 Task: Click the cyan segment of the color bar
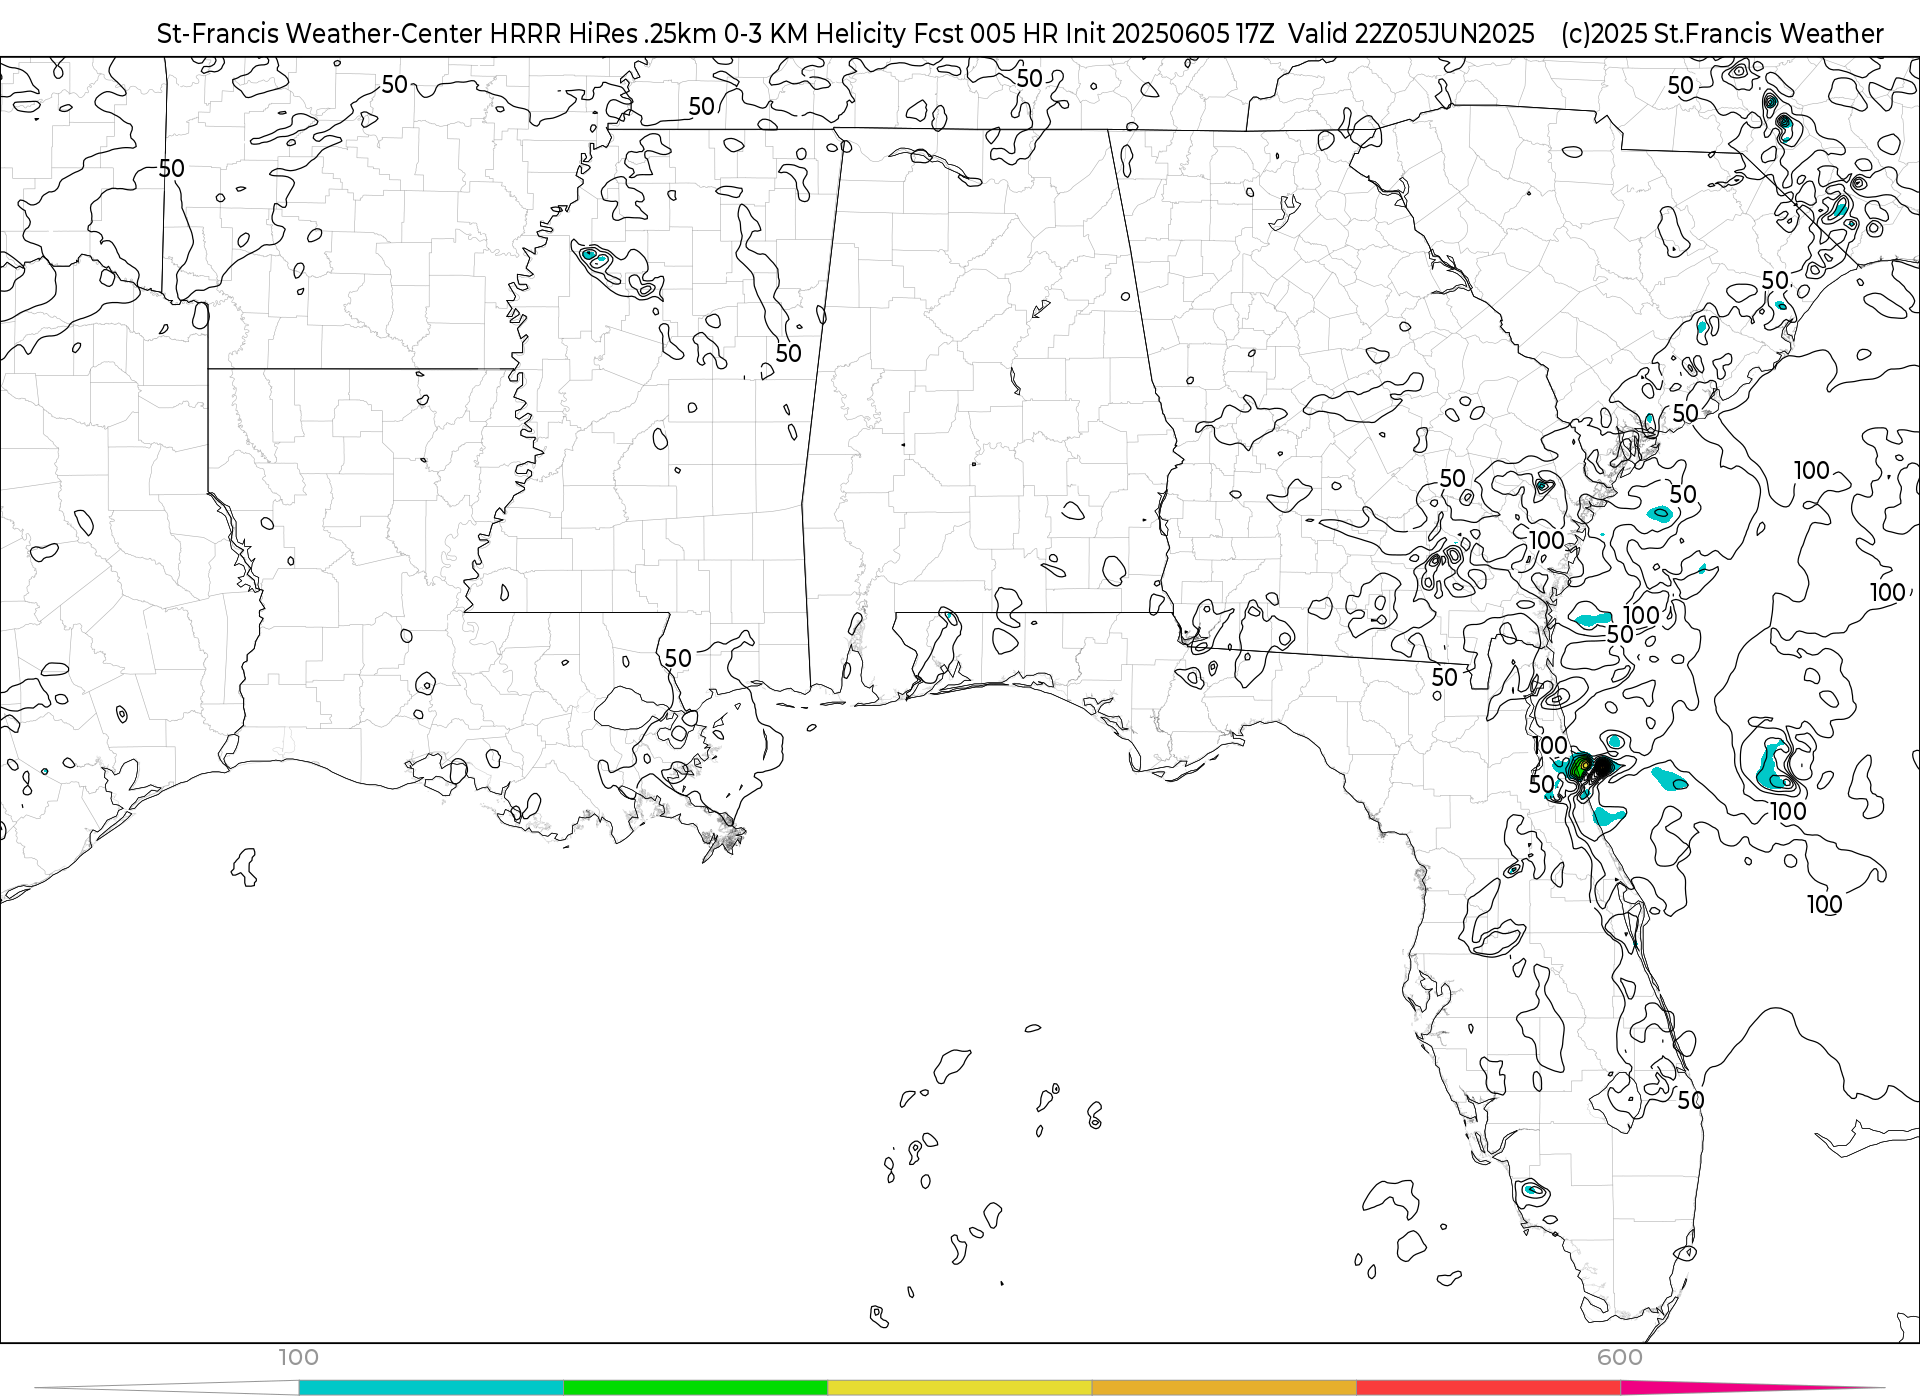431,1388
